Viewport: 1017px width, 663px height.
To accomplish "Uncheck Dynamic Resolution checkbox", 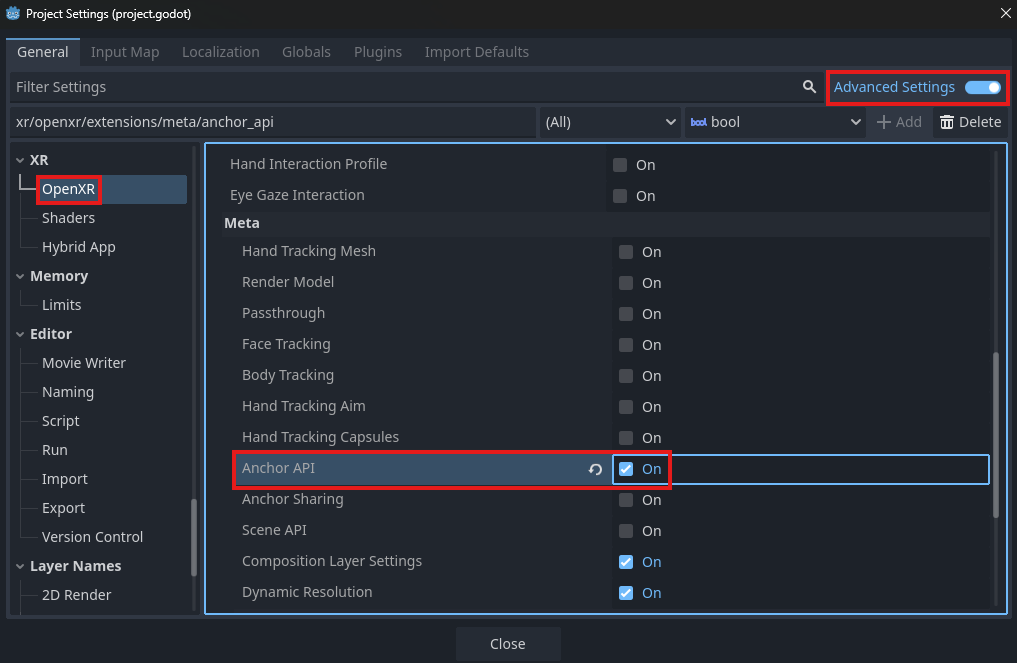I will (626, 593).
